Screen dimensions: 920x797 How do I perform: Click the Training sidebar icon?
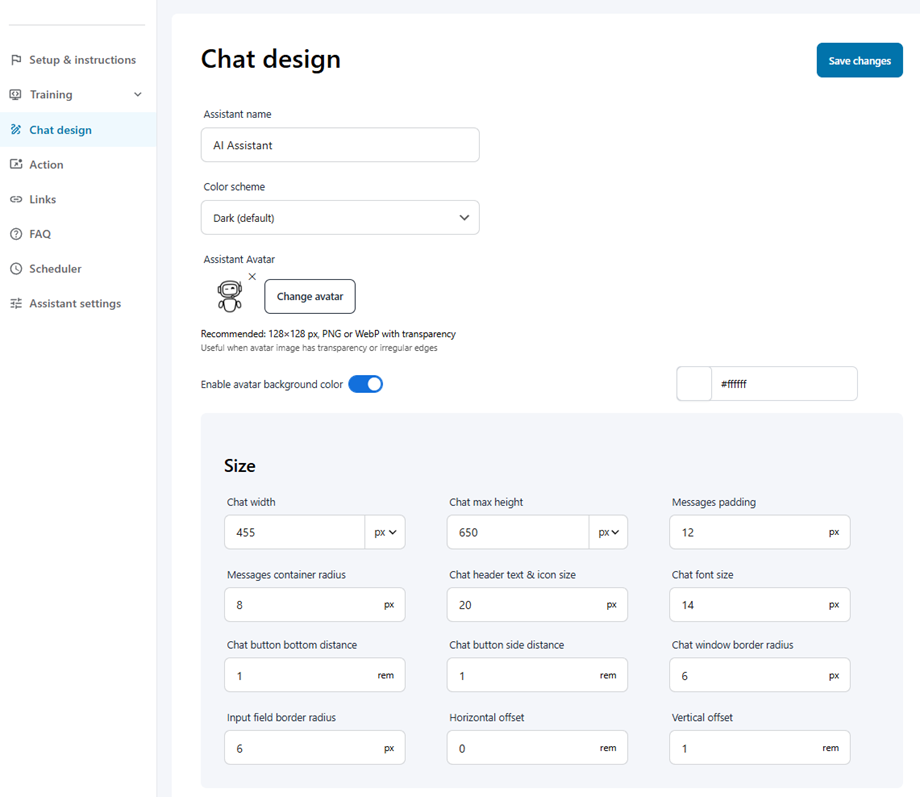(x=14, y=94)
